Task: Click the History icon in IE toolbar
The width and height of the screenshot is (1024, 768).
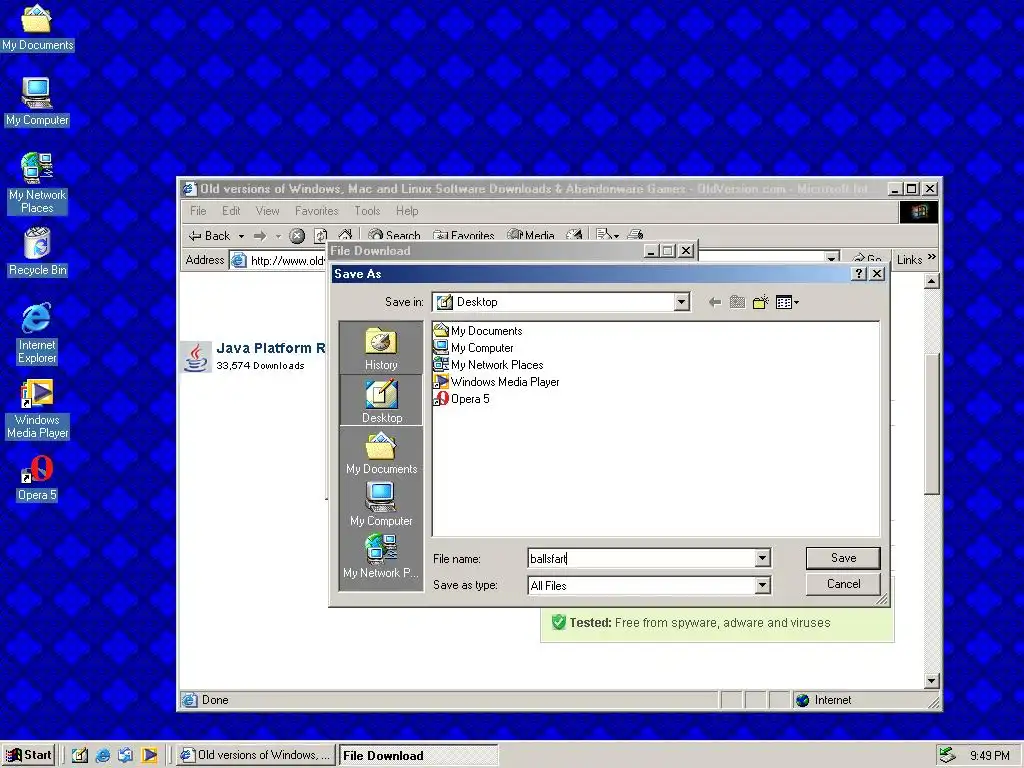Action: tap(575, 234)
